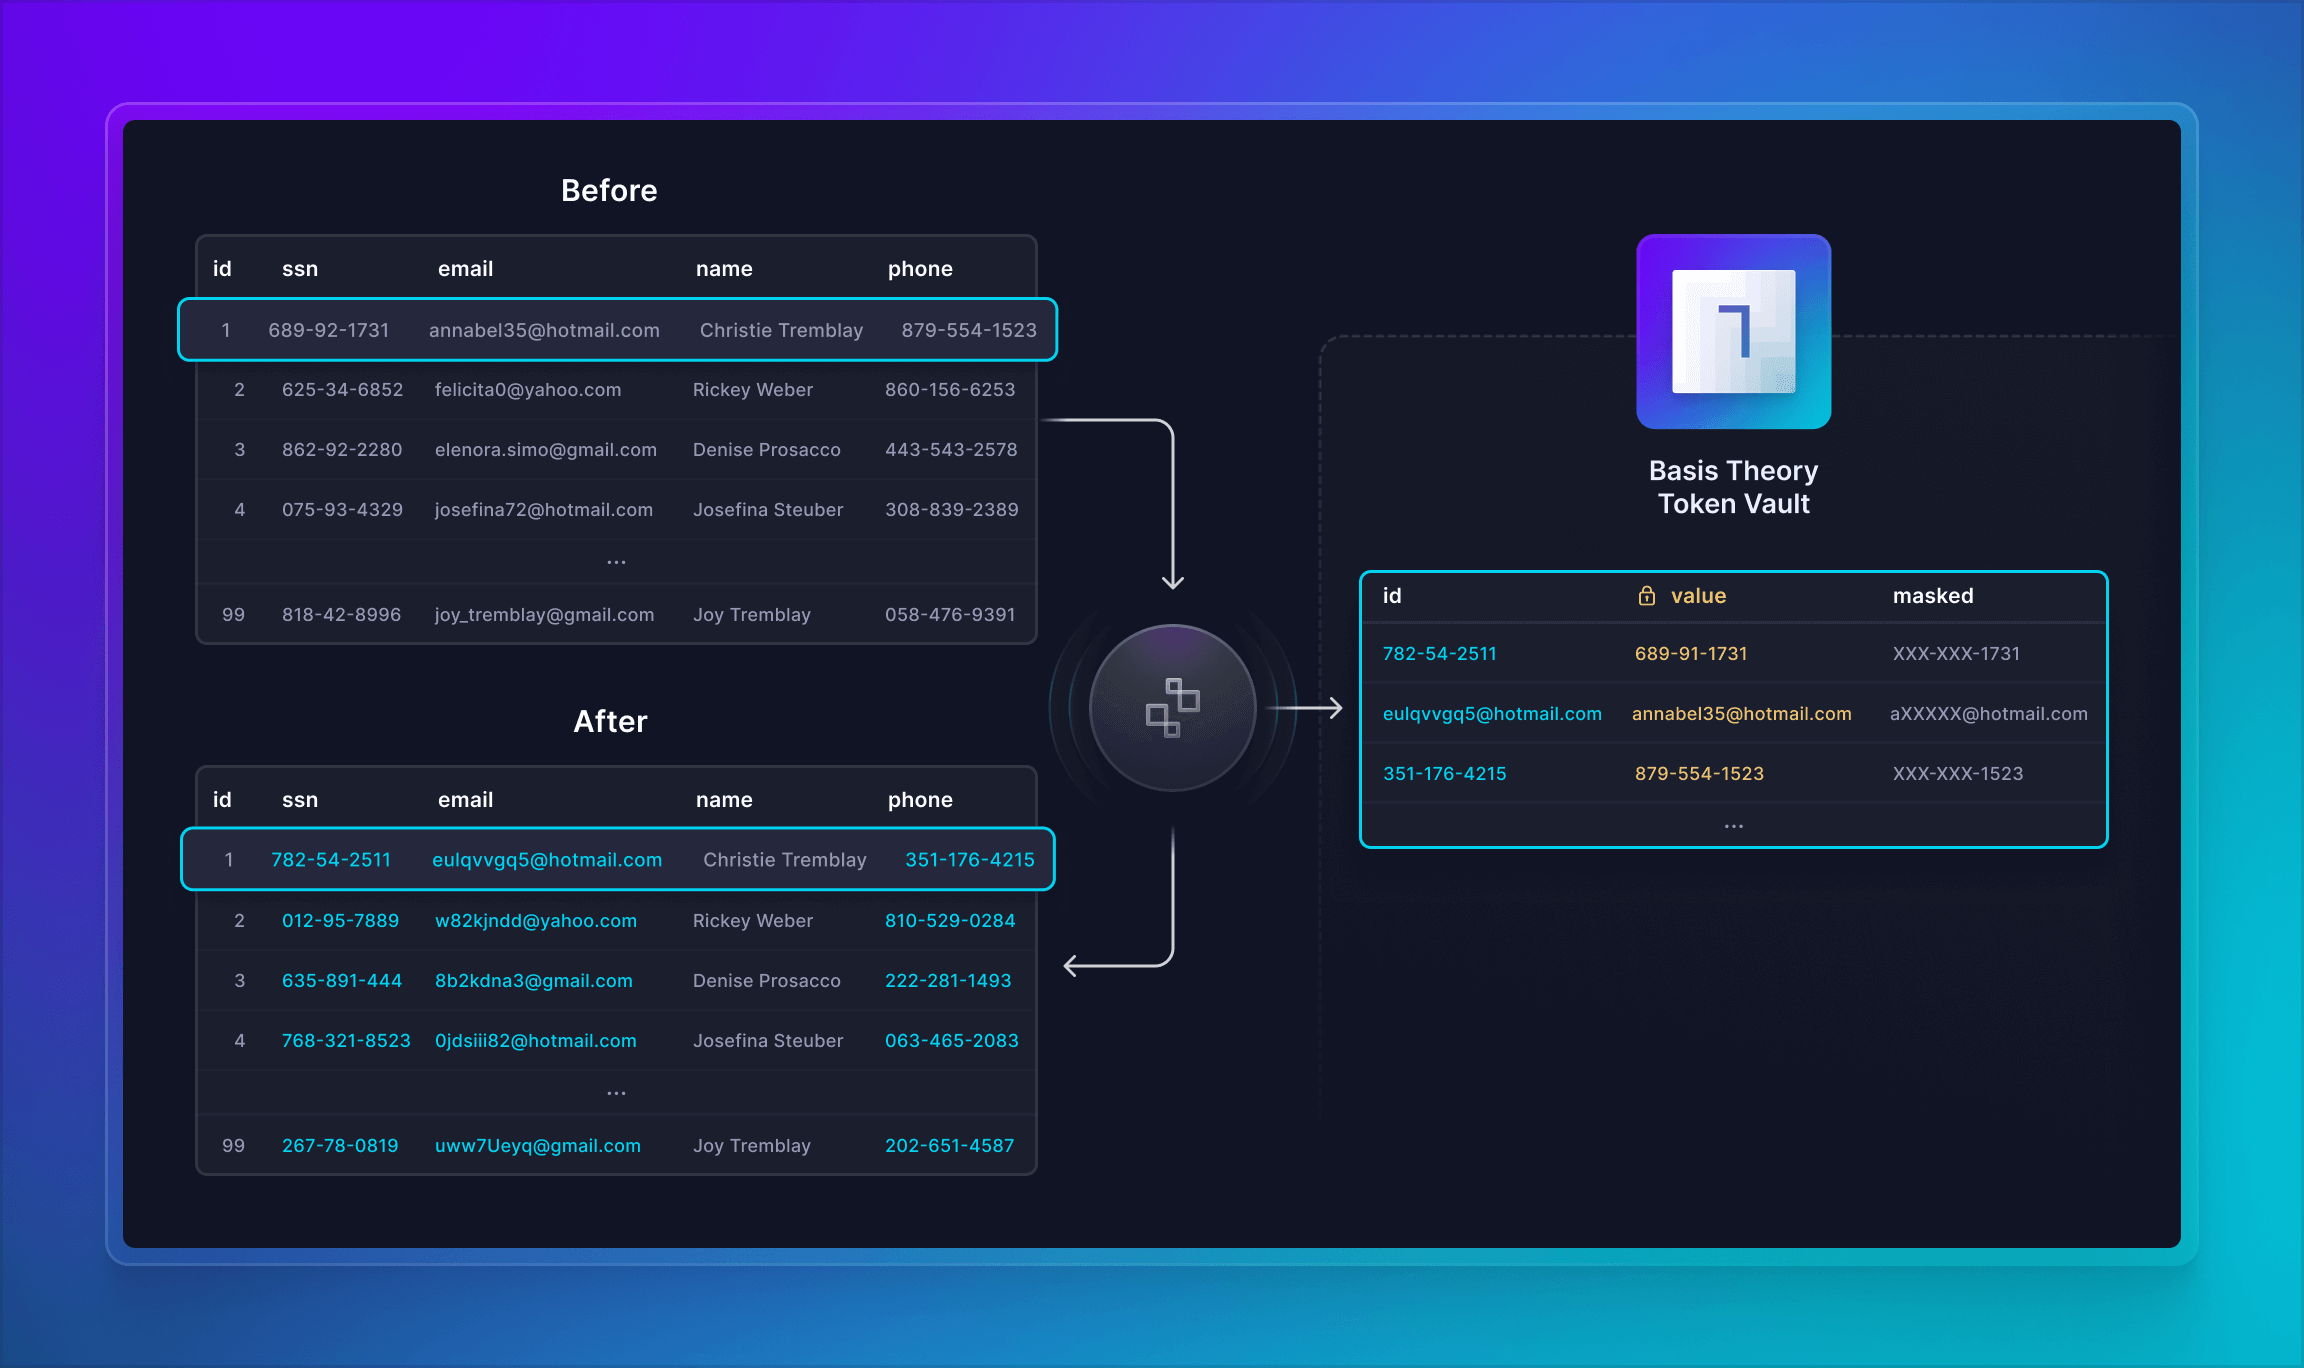
Task: Click SSN 075-93-4329
Action: coord(342,510)
